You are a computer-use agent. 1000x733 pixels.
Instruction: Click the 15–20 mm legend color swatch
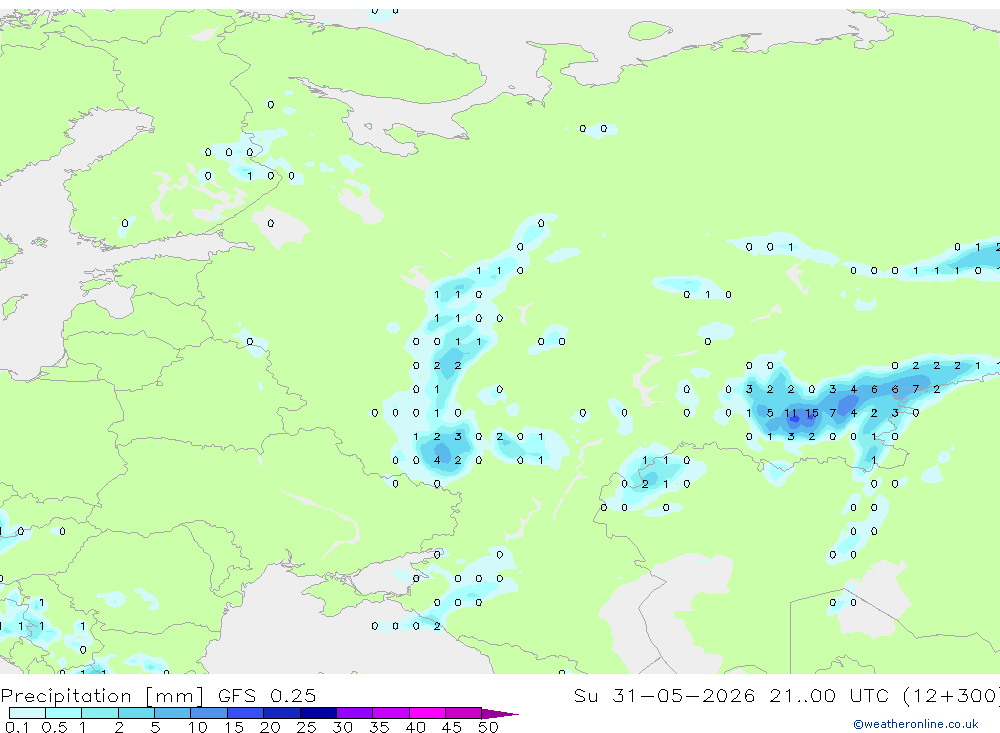[246, 713]
